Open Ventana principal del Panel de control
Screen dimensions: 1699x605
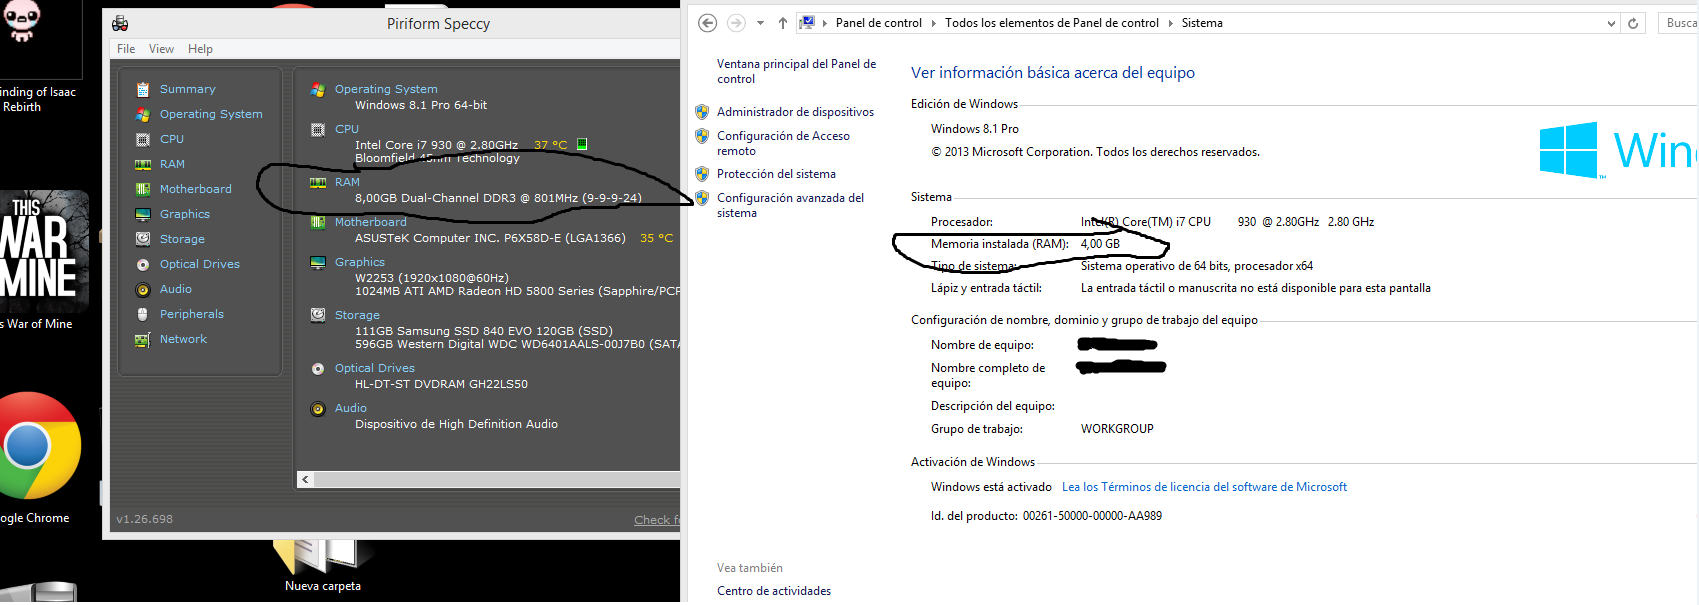[796, 71]
